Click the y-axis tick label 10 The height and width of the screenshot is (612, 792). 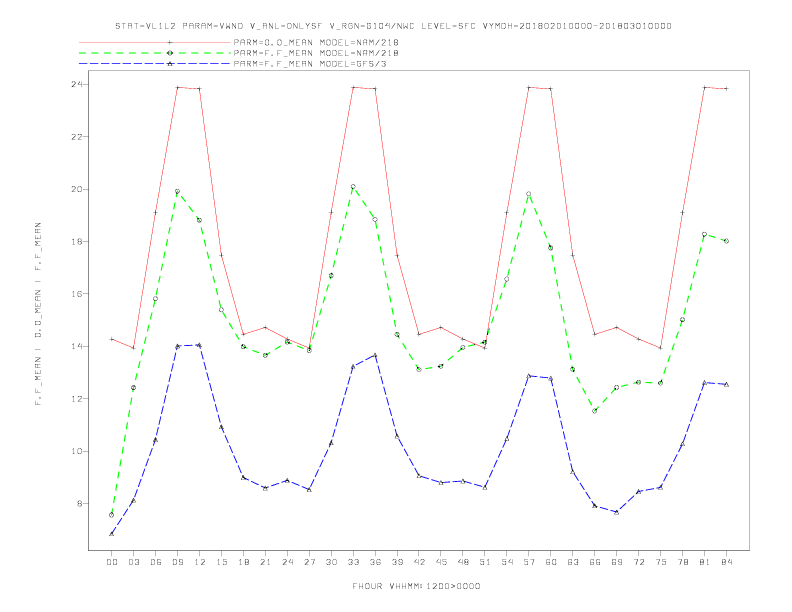(x=76, y=451)
